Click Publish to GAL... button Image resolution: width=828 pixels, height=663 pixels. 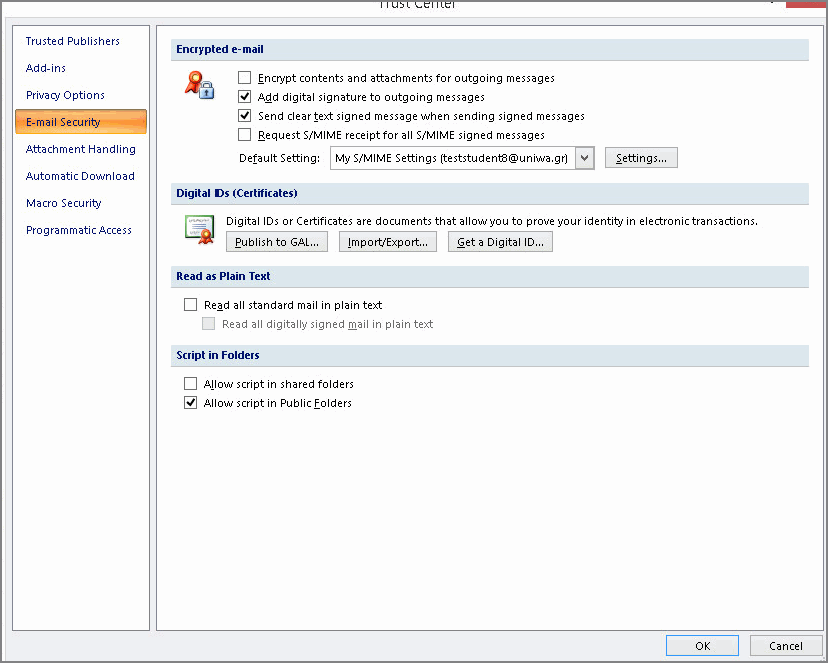(277, 242)
